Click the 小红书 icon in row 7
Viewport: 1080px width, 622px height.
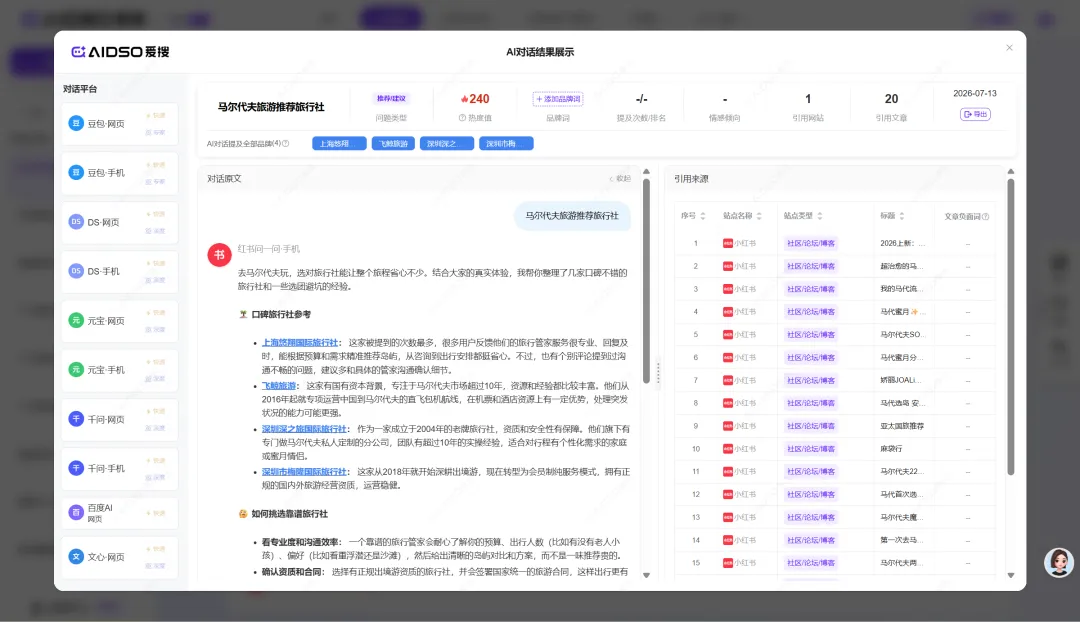pos(727,380)
